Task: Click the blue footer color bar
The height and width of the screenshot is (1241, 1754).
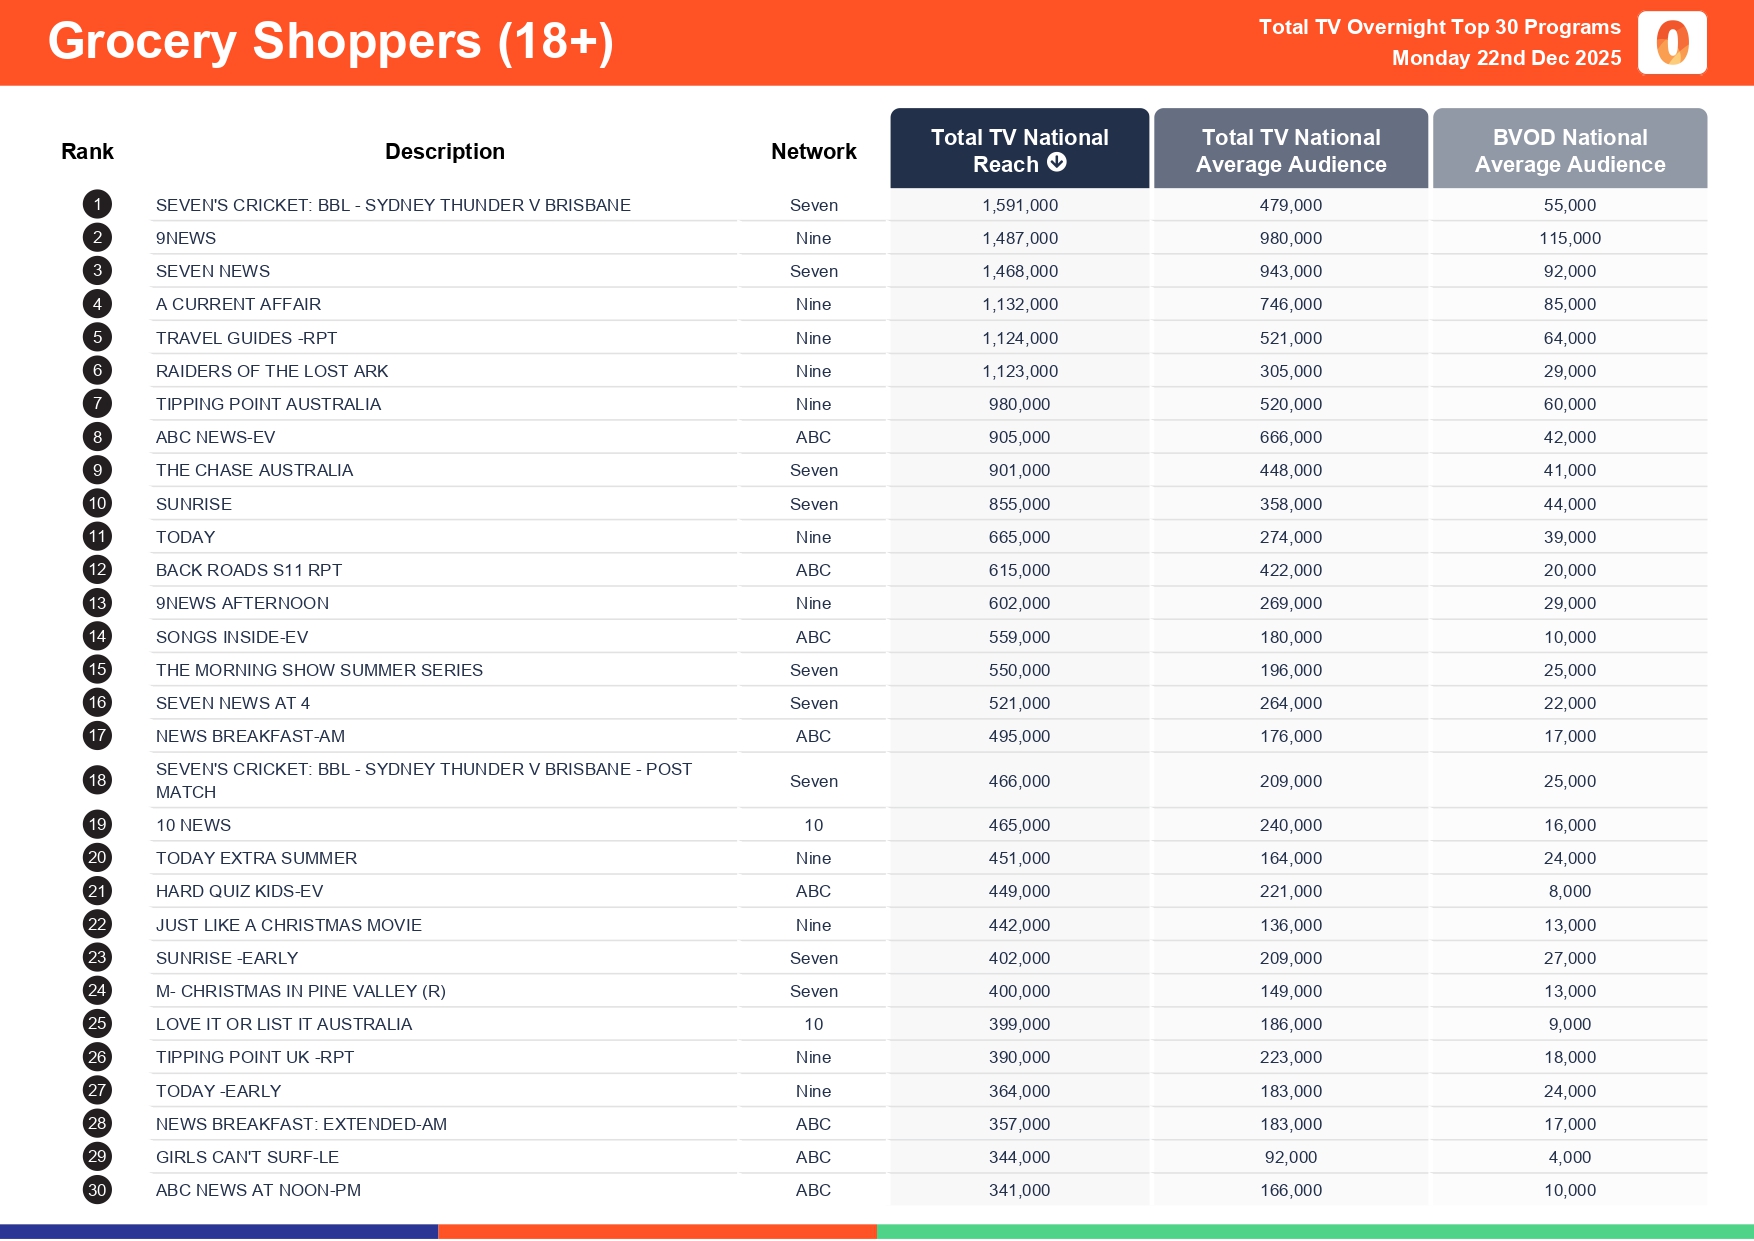Action: (x=219, y=1232)
